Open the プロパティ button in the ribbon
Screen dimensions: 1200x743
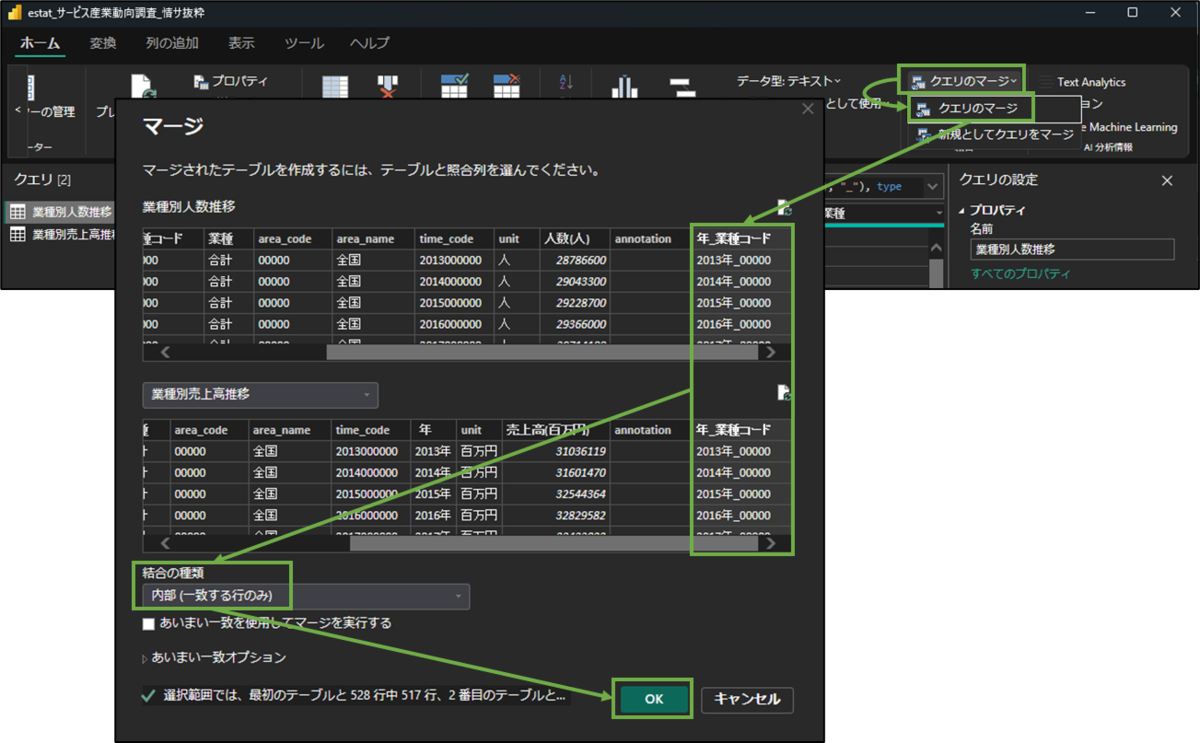pos(231,82)
